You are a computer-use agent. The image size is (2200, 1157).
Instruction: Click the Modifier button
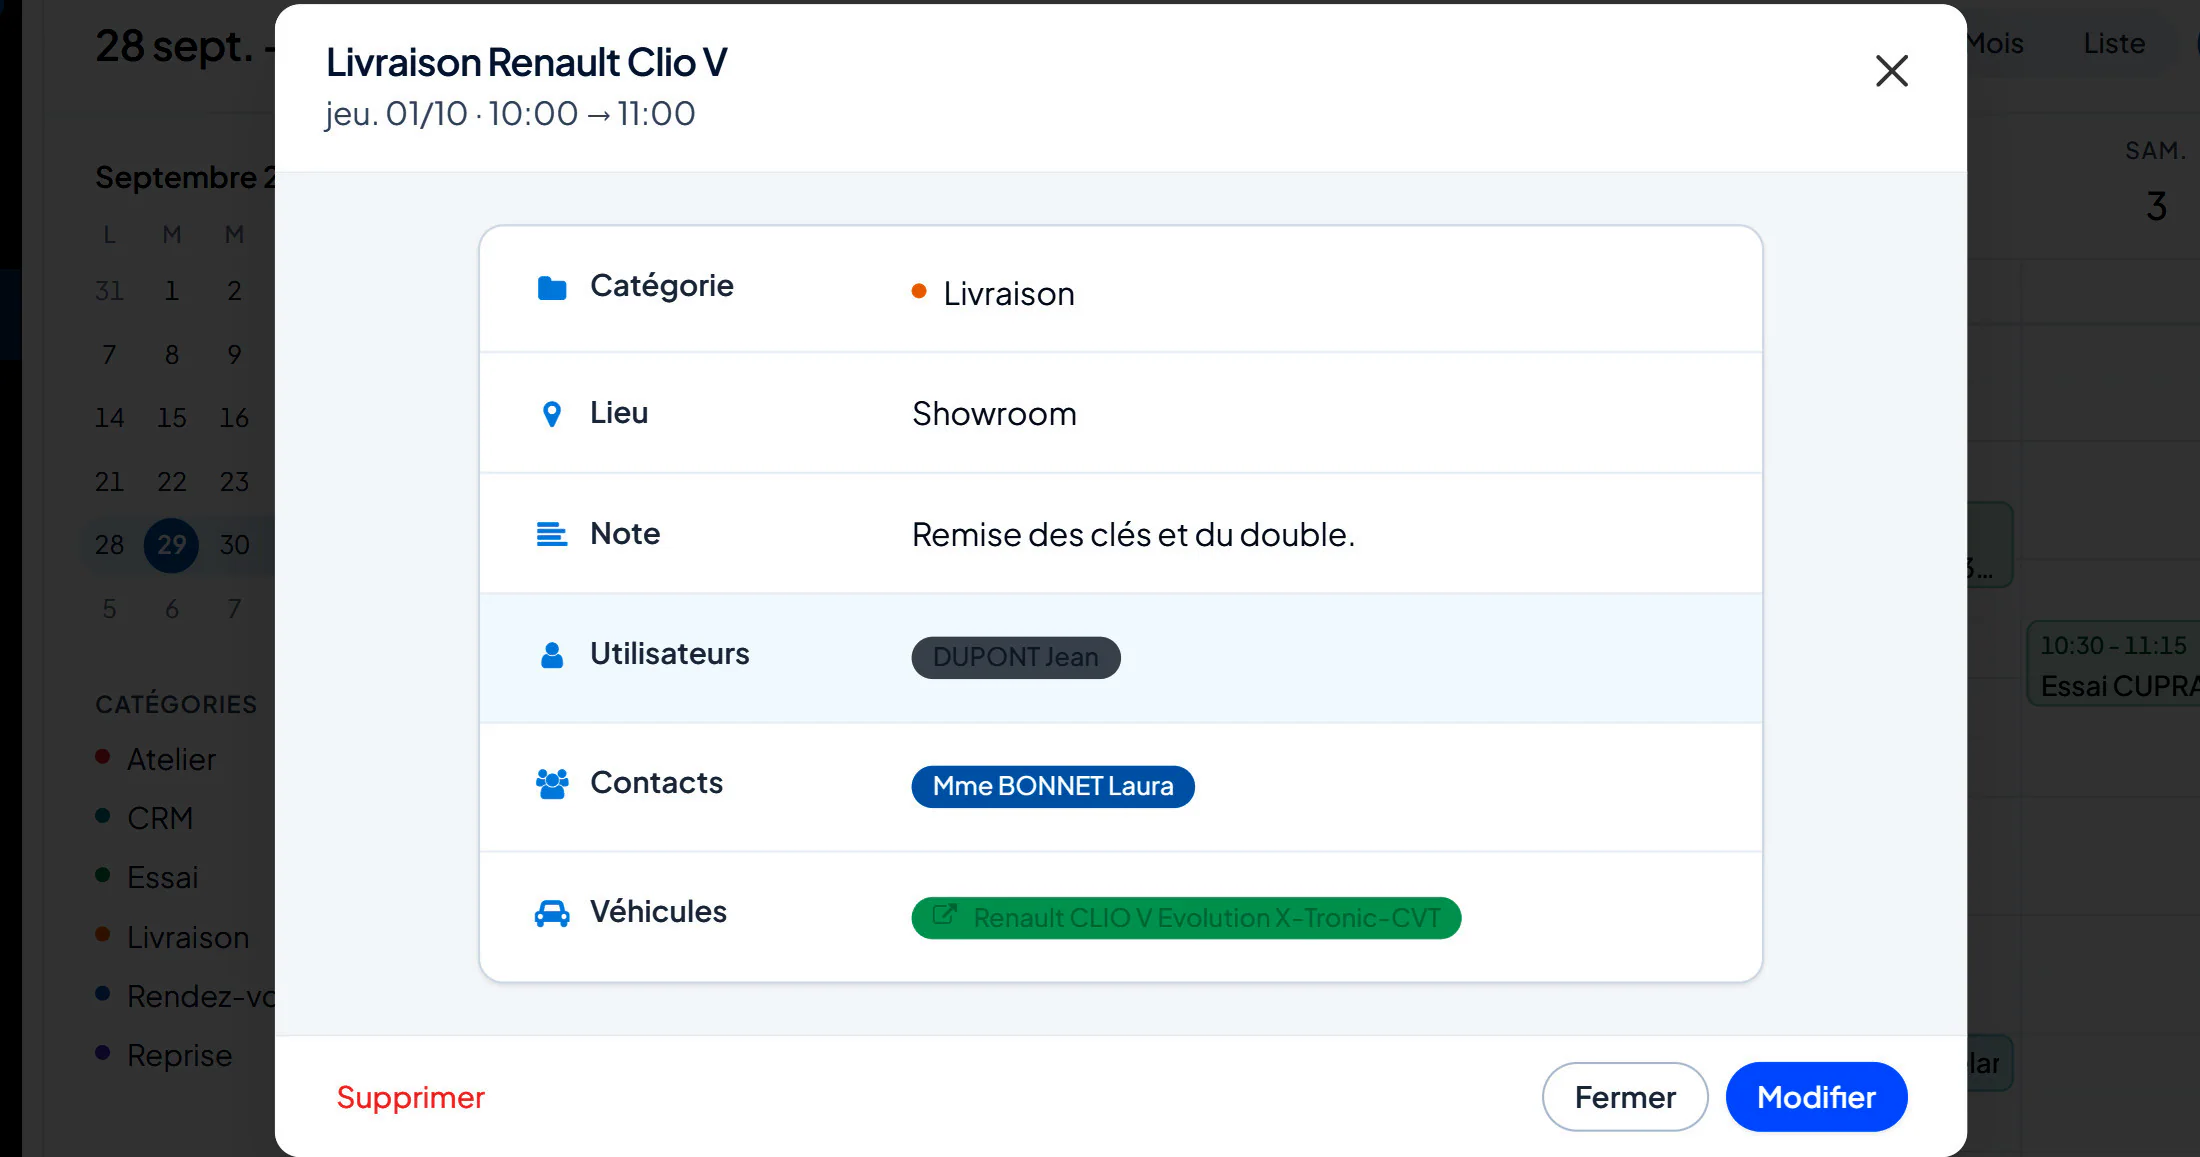coord(1816,1097)
